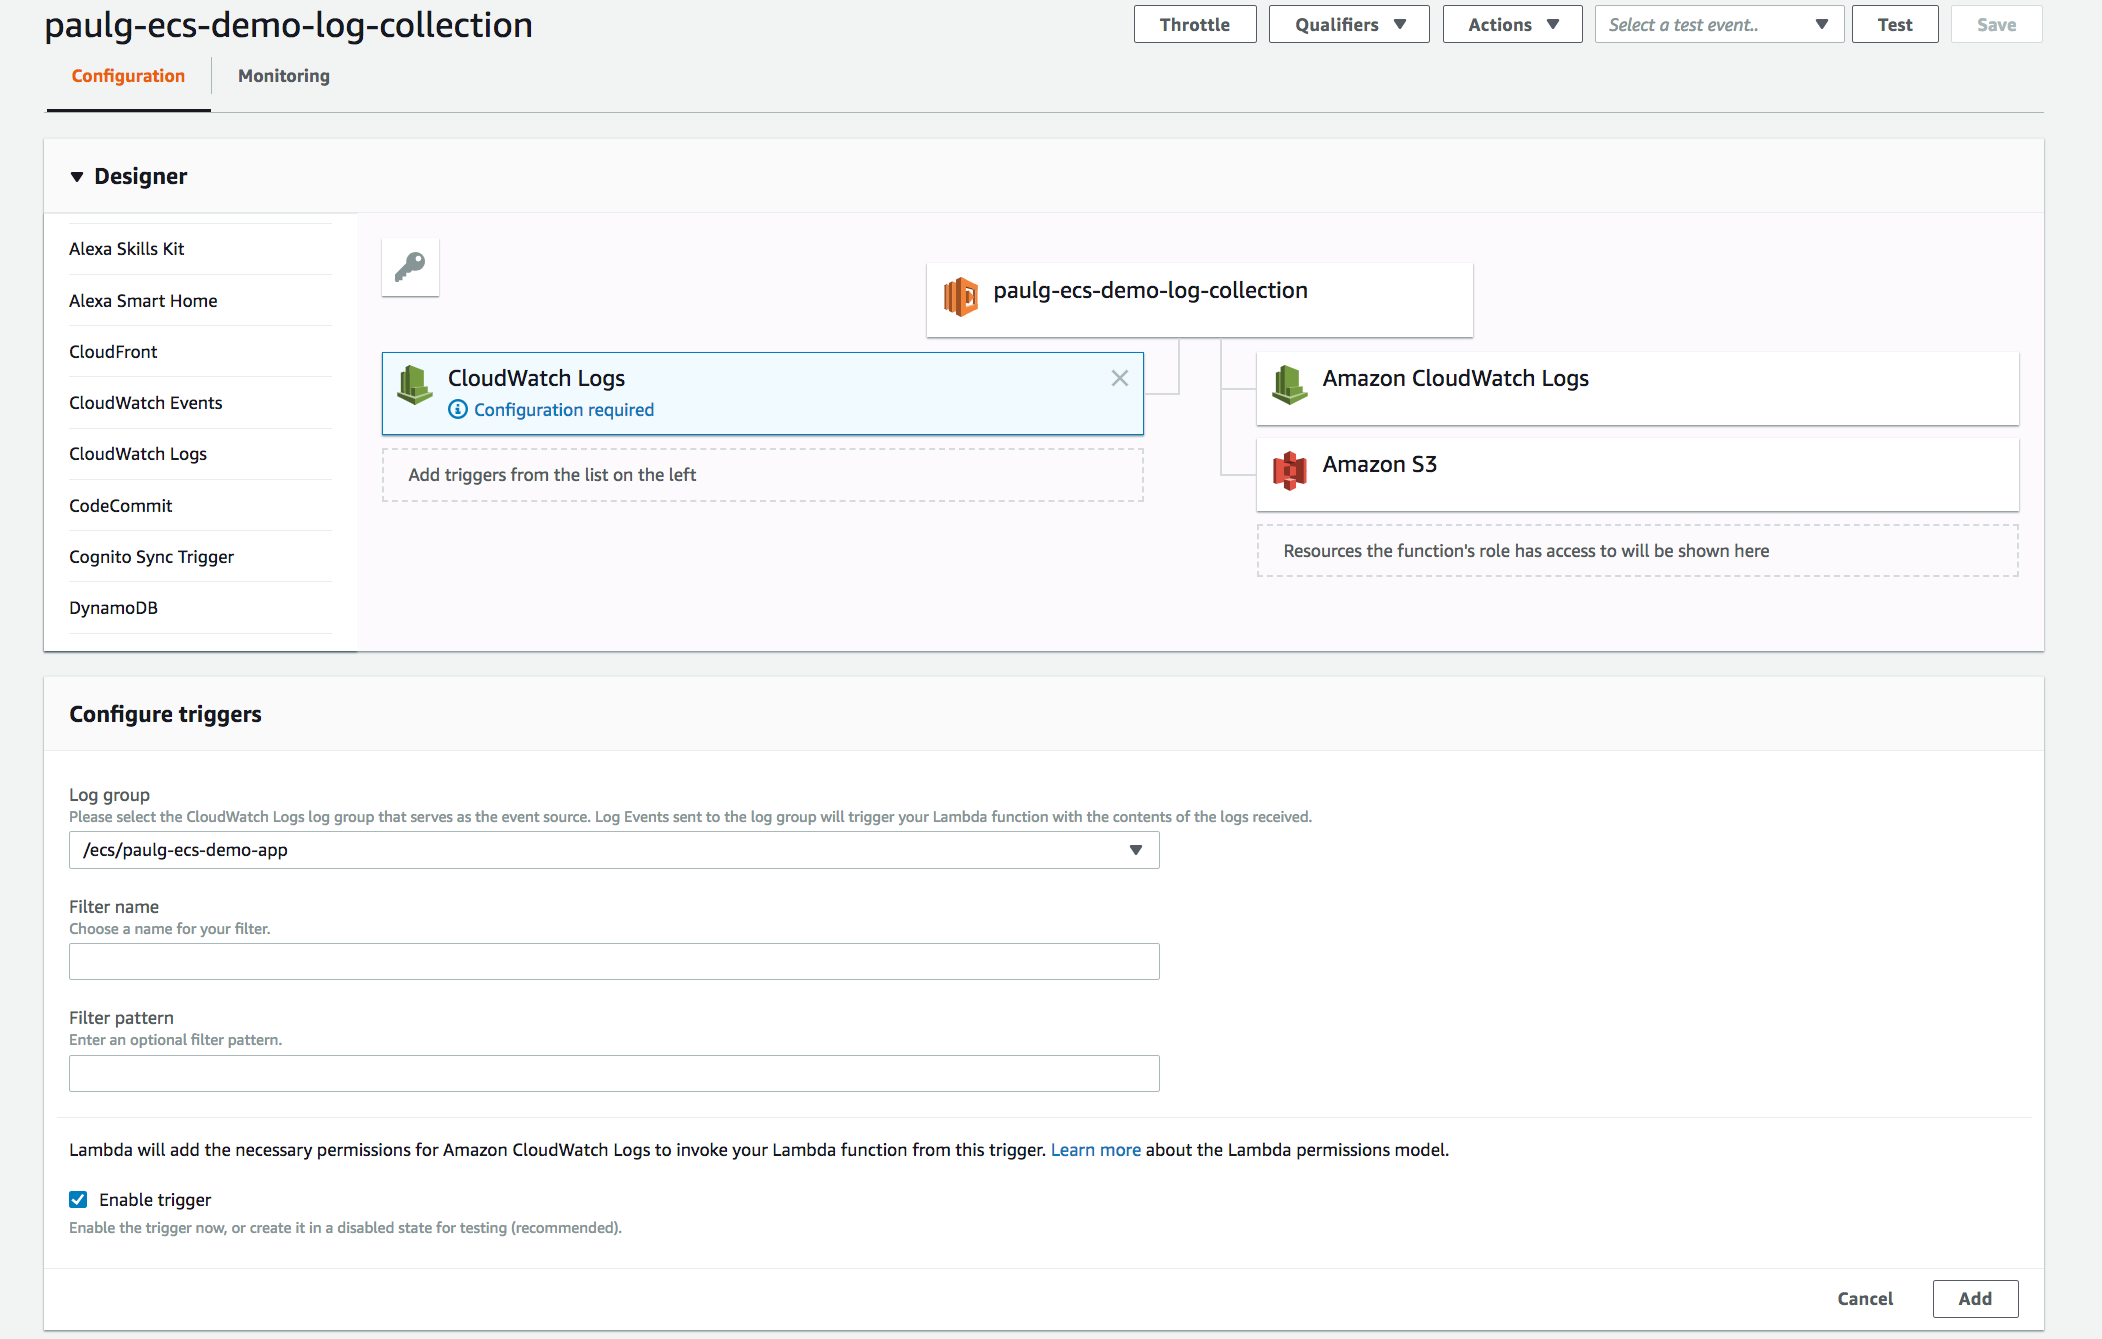Click the Lambda icon on paulg-ecs-demo-log-collection
The height and width of the screenshot is (1339, 2102).
point(962,295)
